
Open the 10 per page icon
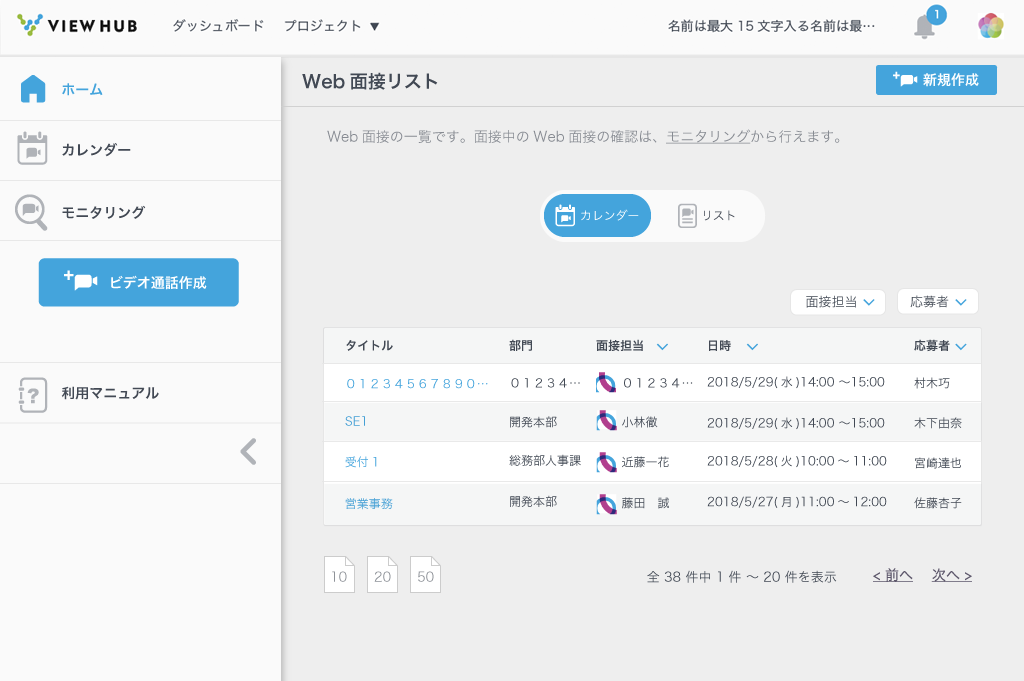339,575
